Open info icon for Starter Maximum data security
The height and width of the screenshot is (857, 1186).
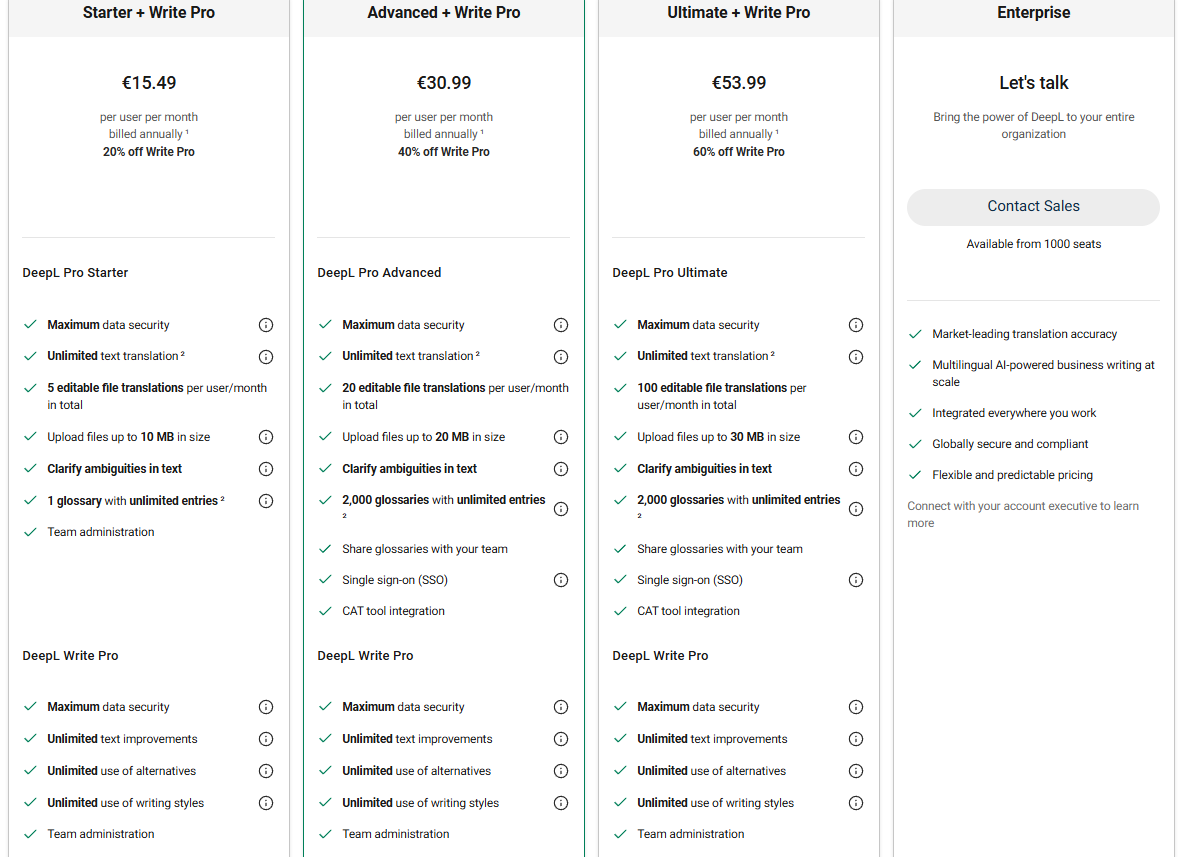[265, 325]
